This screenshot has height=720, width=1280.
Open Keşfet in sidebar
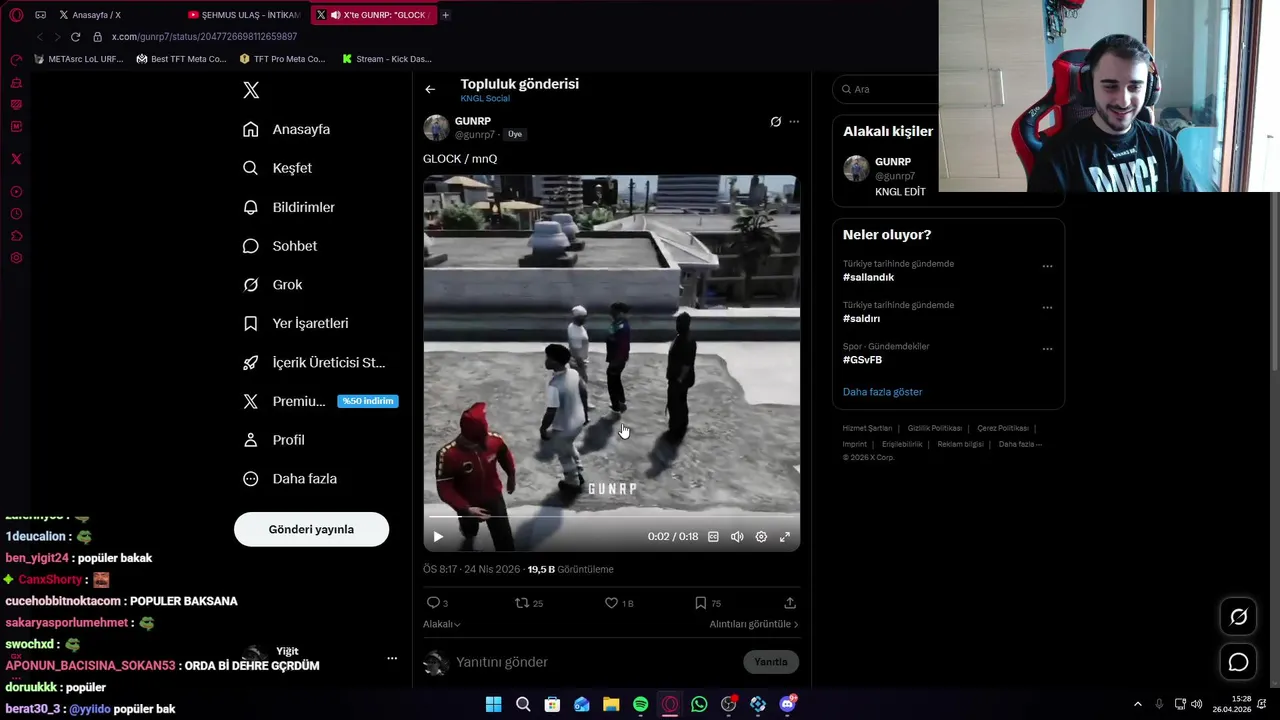click(x=278, y=168)
